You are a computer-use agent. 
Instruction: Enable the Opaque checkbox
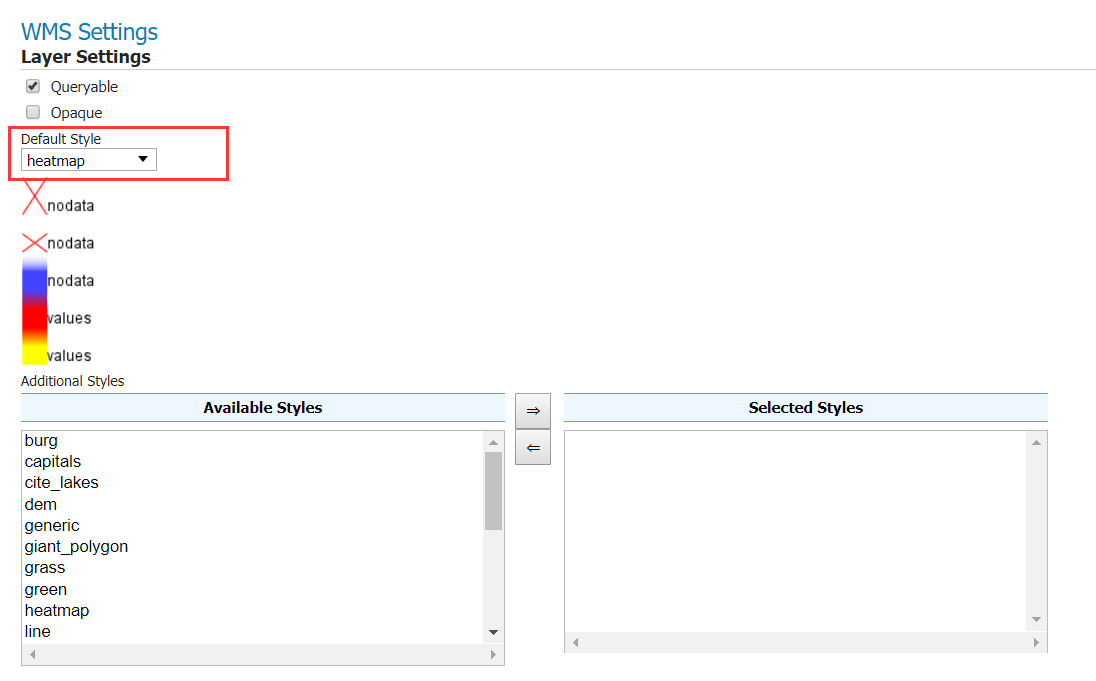coord(31,112)
